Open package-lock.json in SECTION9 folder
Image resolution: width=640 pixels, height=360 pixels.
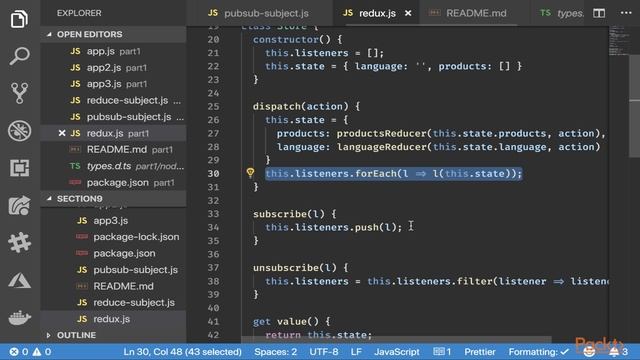point(113,237)
